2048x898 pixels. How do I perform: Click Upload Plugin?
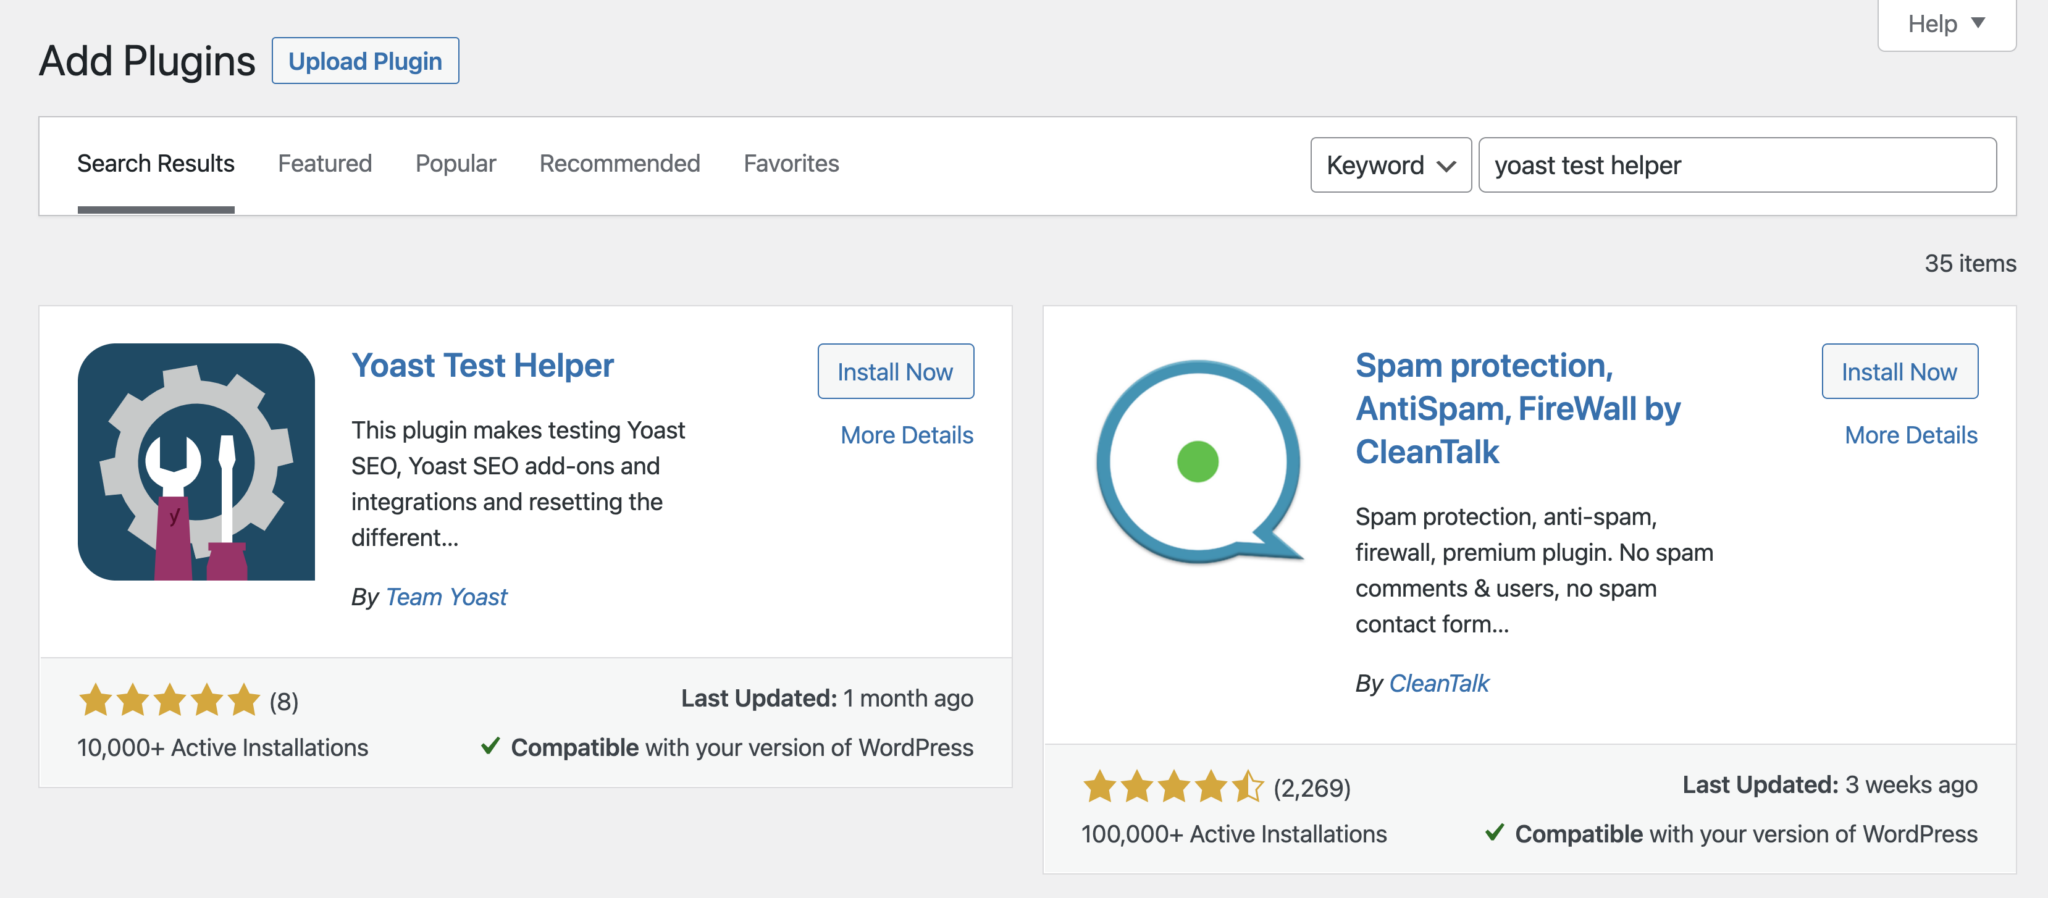[x=364, y=60]
